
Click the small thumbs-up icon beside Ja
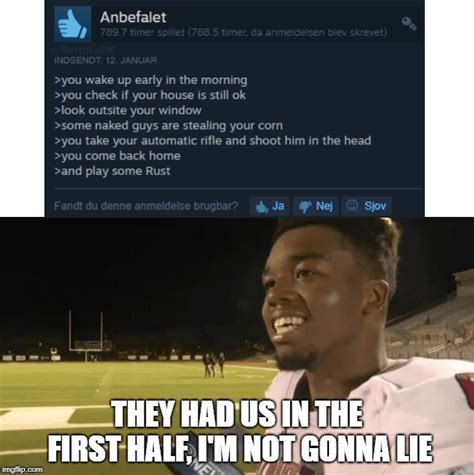[262, 206]
